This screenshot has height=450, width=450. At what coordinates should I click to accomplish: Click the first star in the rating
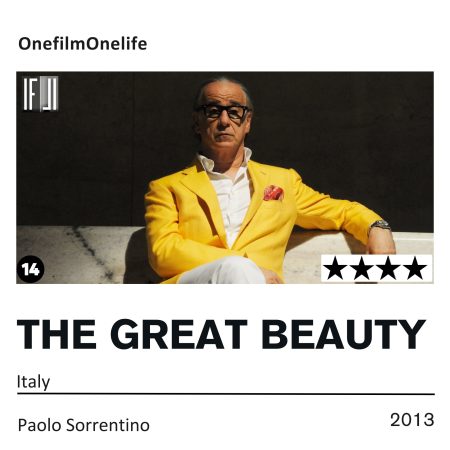(x=335, y=268)
